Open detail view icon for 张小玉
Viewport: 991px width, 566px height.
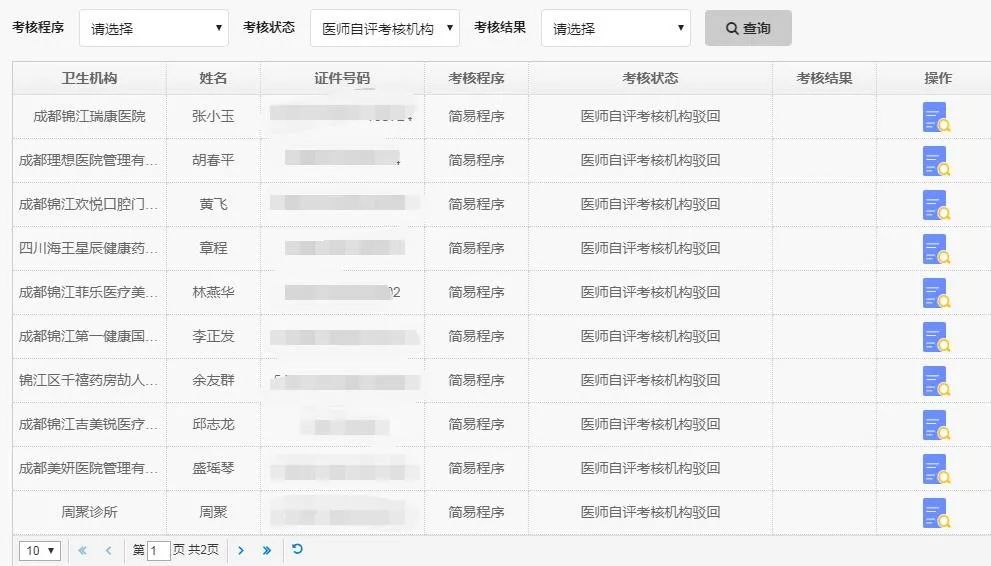tap(937, 117)
